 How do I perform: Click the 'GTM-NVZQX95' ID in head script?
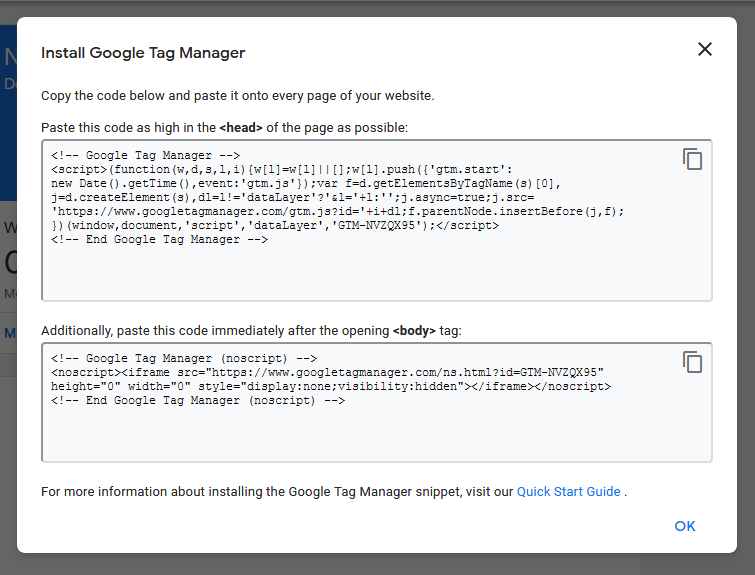tap(377, 225)
